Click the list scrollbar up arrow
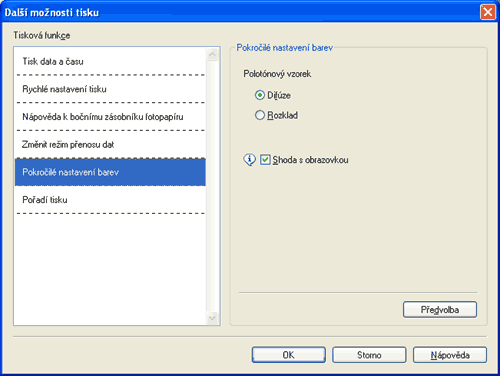Viewport: 500px width, 376px height. [x=212, y=54]
